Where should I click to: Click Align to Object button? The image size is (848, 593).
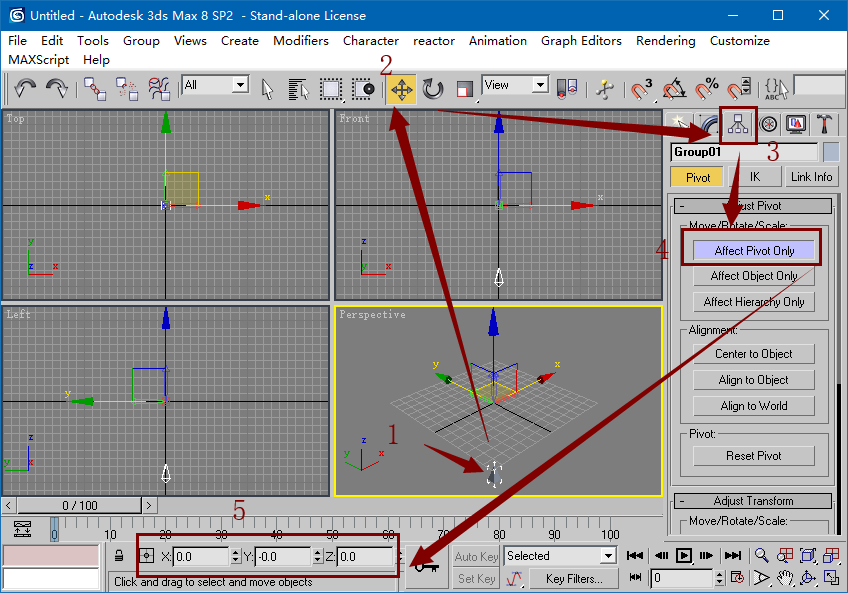tap(753, 380)
